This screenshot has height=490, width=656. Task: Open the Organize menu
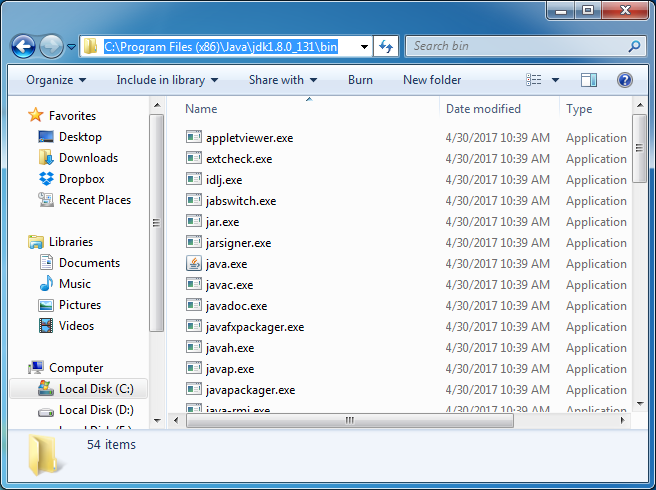(x=56, y=80)
